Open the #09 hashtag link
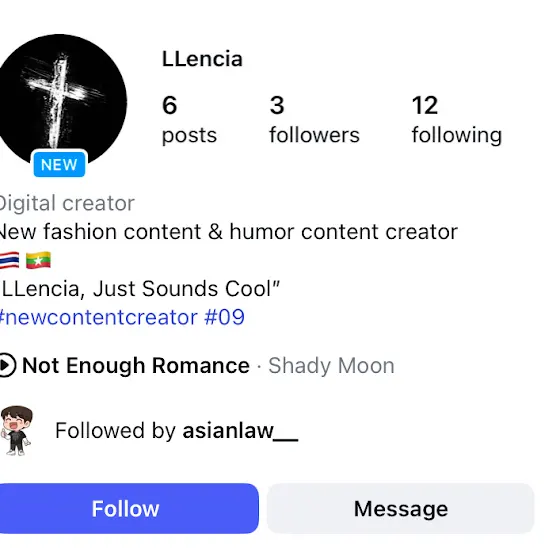This screenshot has width=560, height=560. pos(224,317)
